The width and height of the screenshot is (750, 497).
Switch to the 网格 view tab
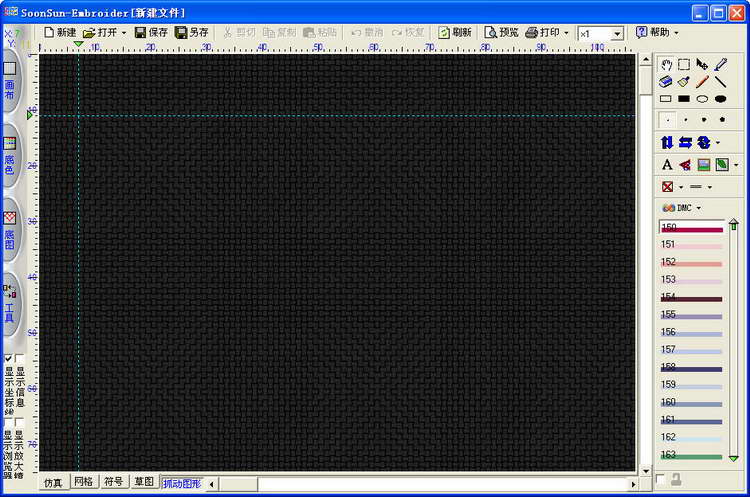(x=83, y=482)
